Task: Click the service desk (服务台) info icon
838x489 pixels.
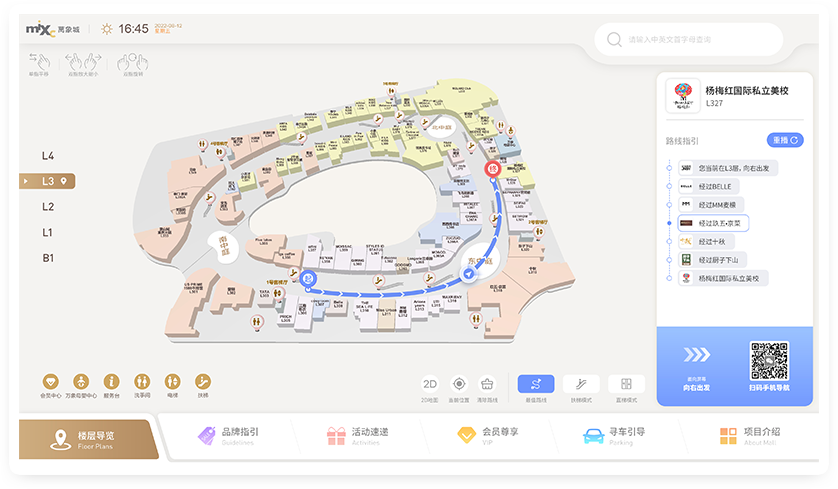Action: coord(111,382)
